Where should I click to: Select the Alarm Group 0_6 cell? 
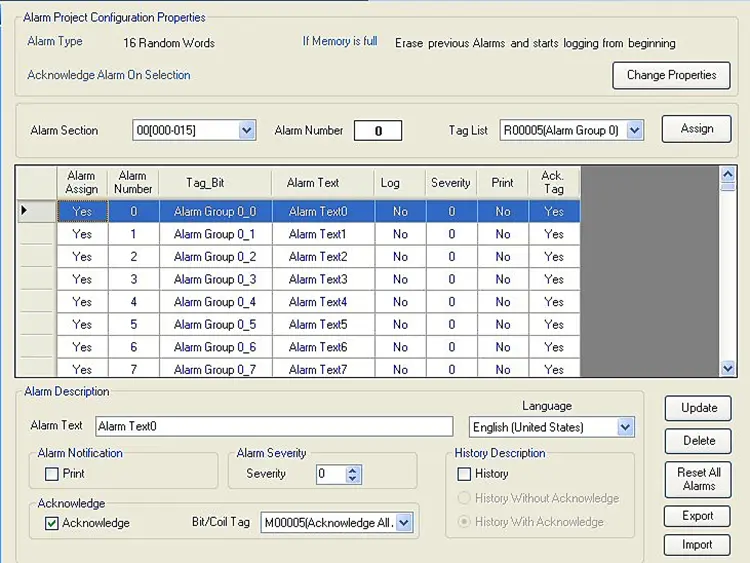click(215, 347)
